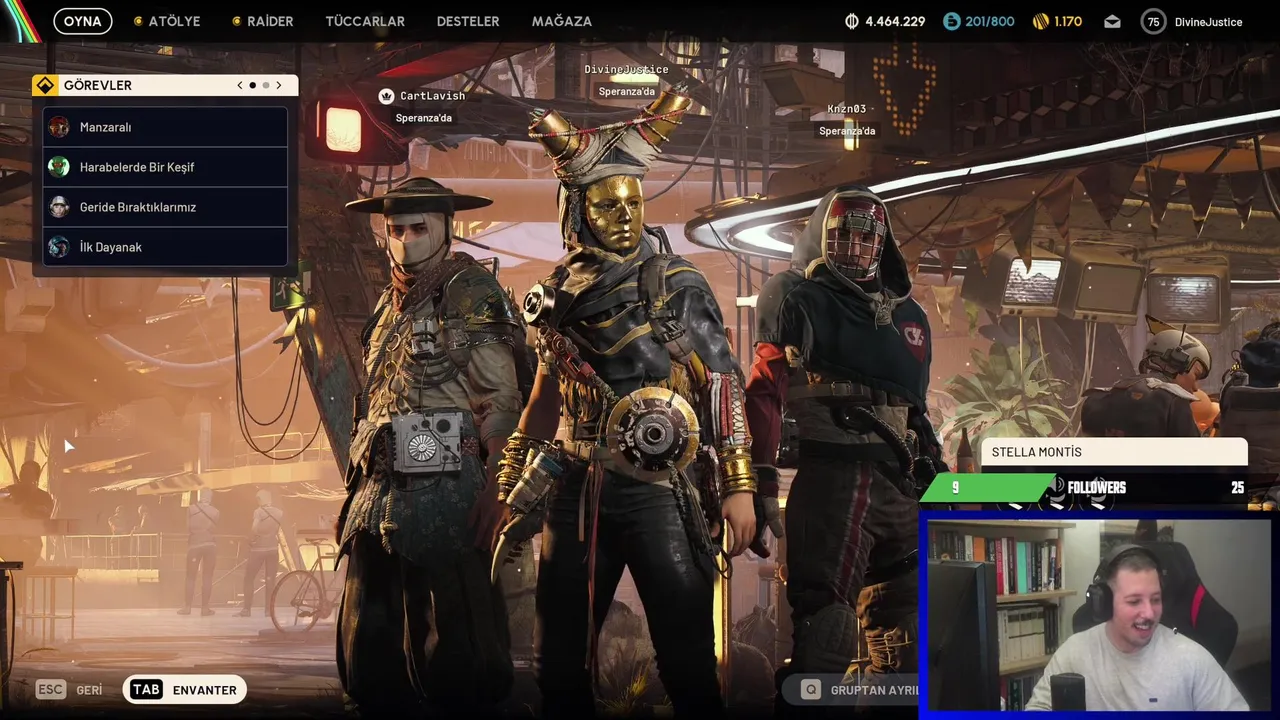Click the level 75 badge
The image size is (1280, 720).
click(x=1154, y=21)
